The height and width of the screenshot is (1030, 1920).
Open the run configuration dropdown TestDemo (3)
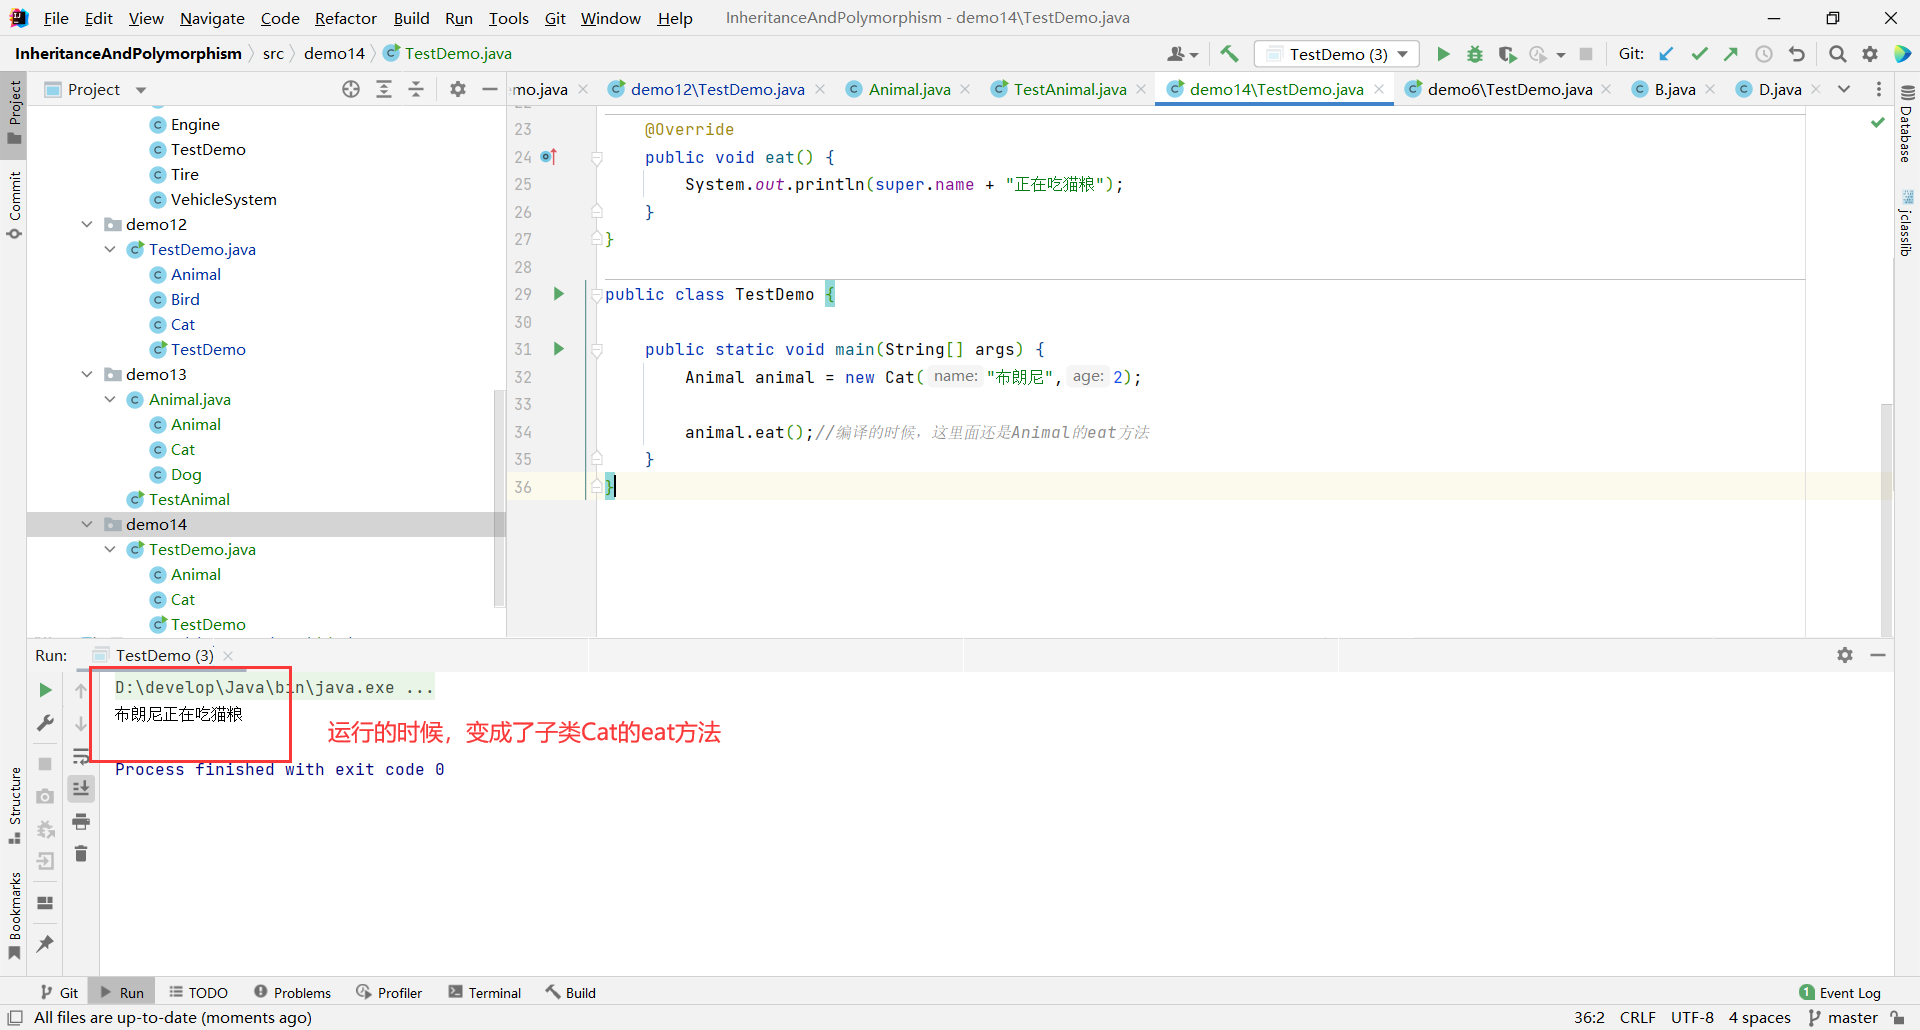1338,54
